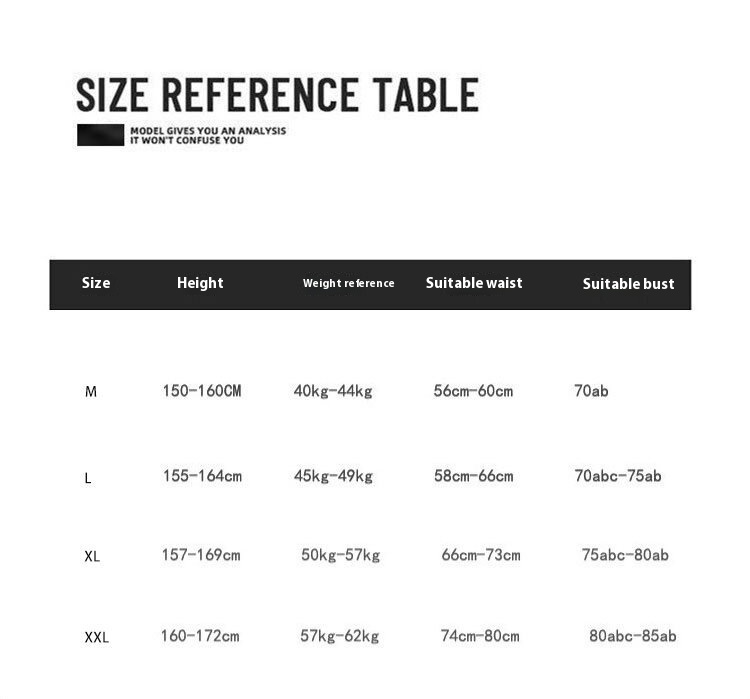Image resolution: width=750 pixels, height=699 pixels.
Task: Select the L size row label
Action: pyautogui.click(x=88, y=478)
